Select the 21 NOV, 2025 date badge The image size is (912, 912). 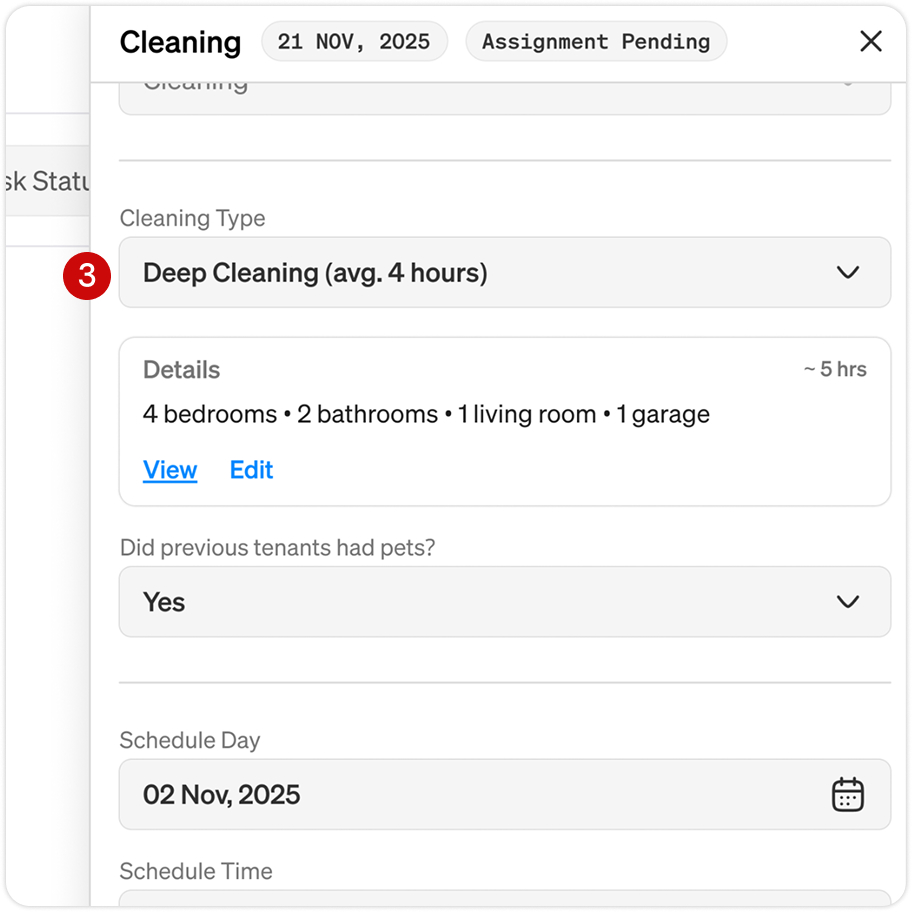354,42
